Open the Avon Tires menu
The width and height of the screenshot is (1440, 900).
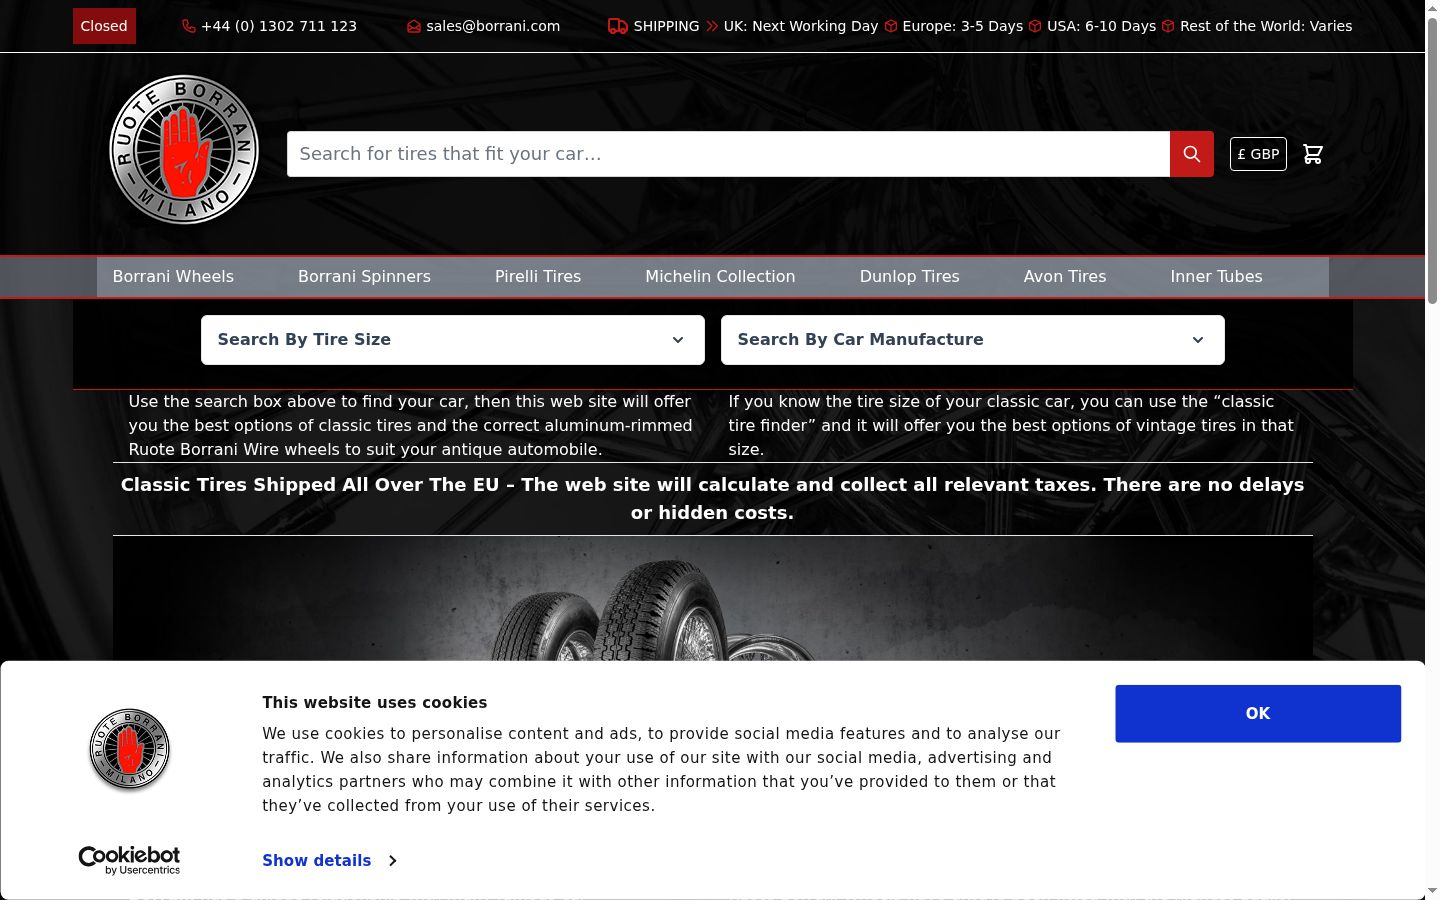coord(1065,277)
